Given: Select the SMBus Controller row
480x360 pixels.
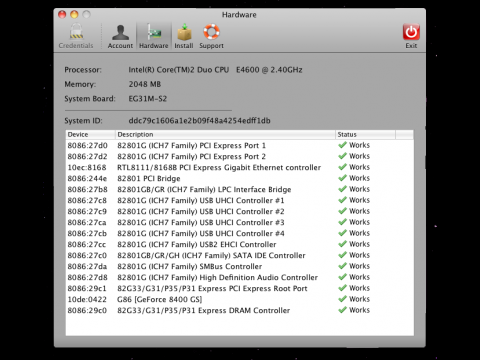Looking at the screenshot, I should point(240,266).
